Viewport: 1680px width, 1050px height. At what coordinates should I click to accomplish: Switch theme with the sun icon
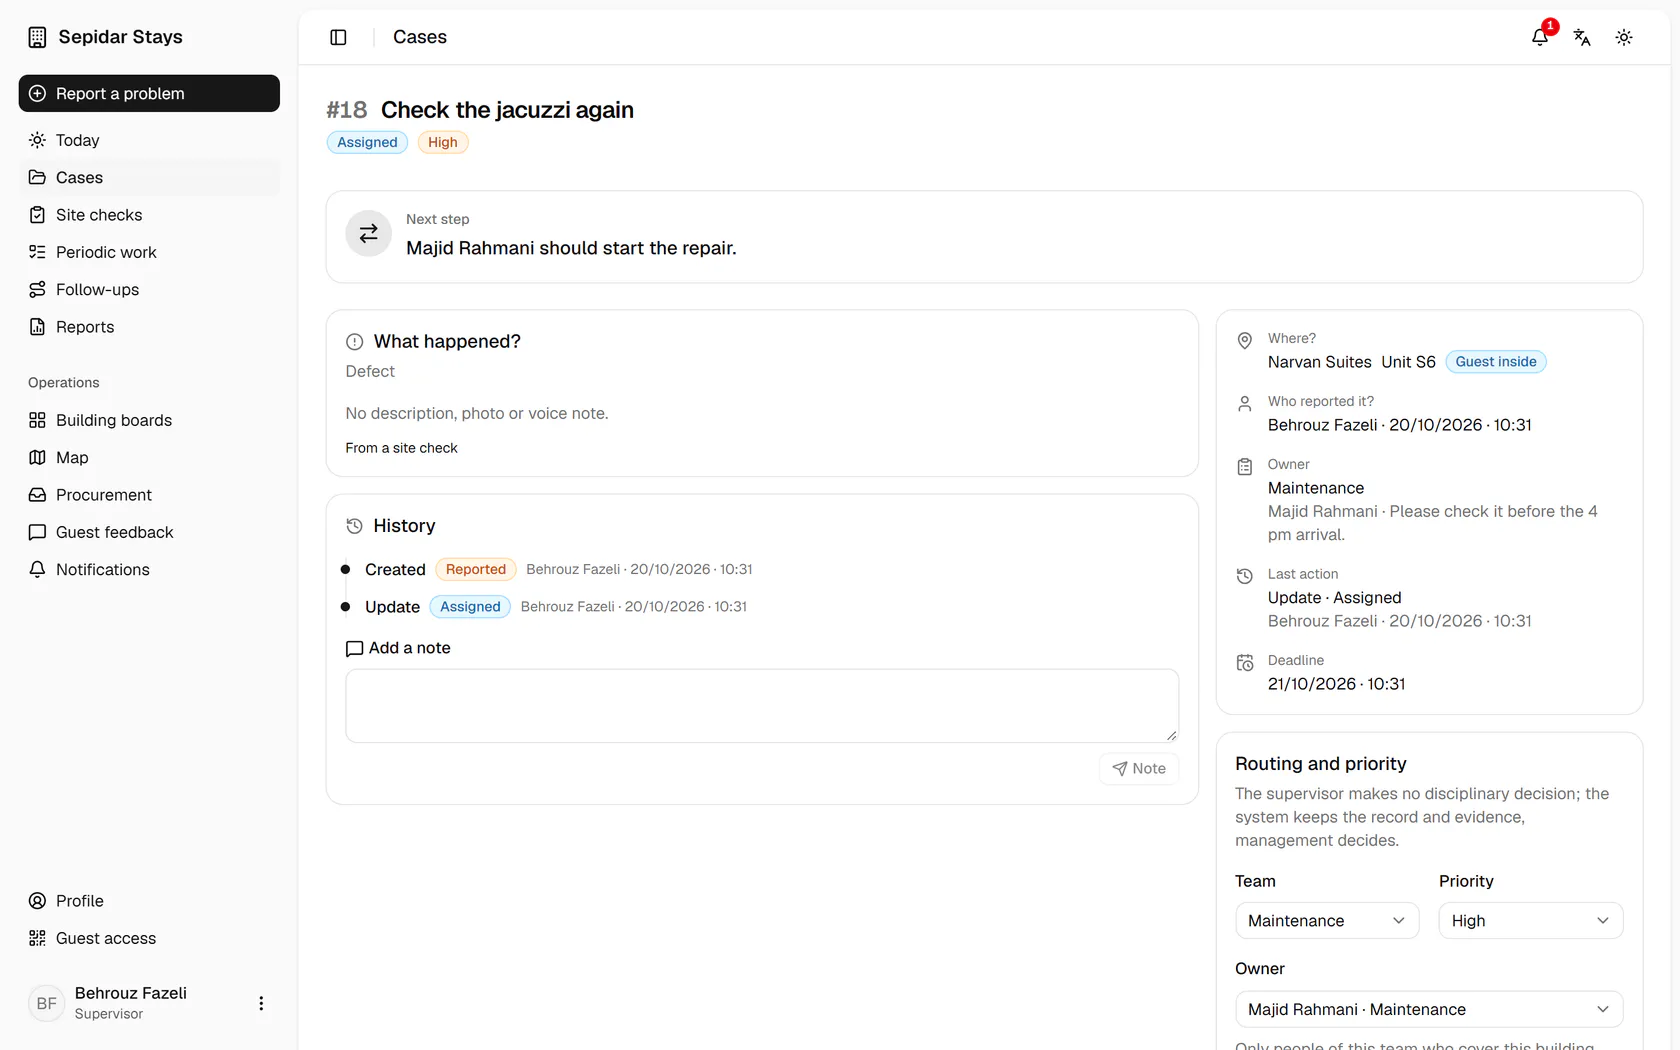(1624, 37)
